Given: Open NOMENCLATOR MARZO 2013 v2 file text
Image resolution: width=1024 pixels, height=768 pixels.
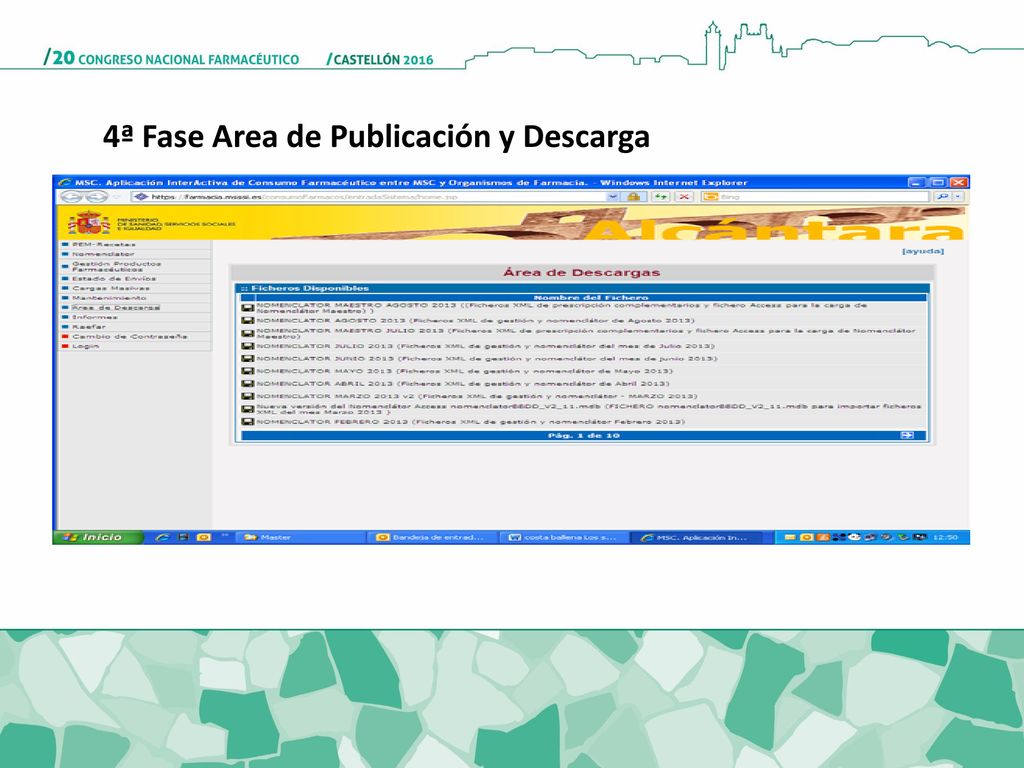Looking at the screenshot, I should pyautogui.click(x=477, y=396).
